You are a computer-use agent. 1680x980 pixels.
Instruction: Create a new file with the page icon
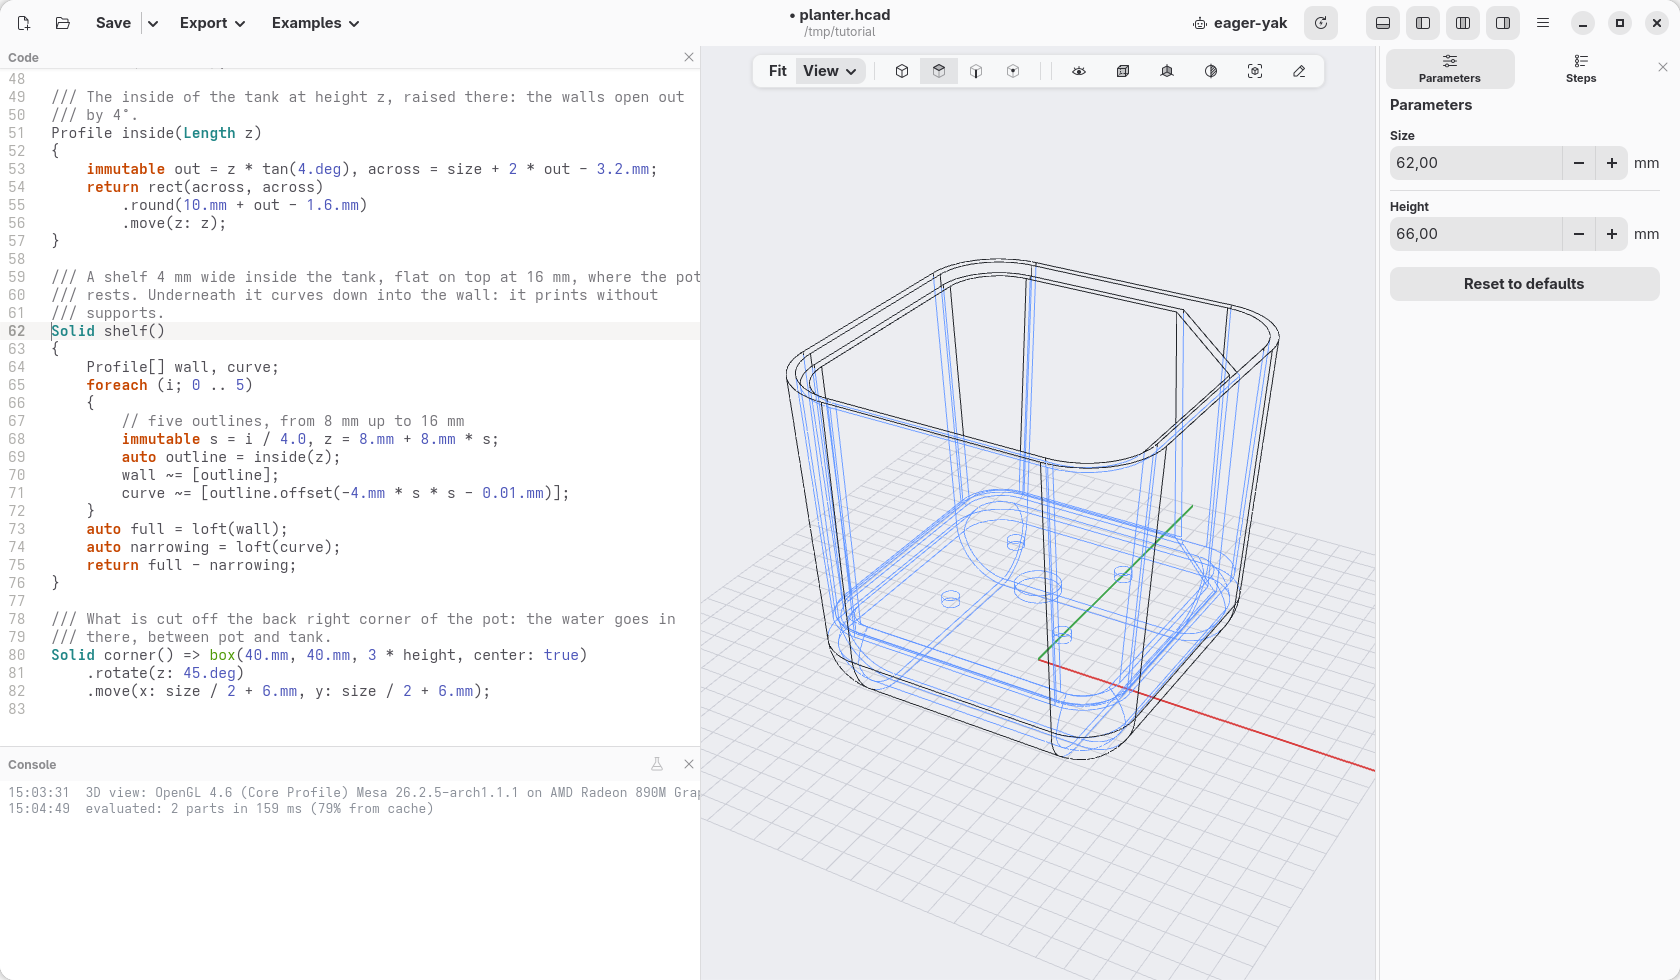(24, 23)
